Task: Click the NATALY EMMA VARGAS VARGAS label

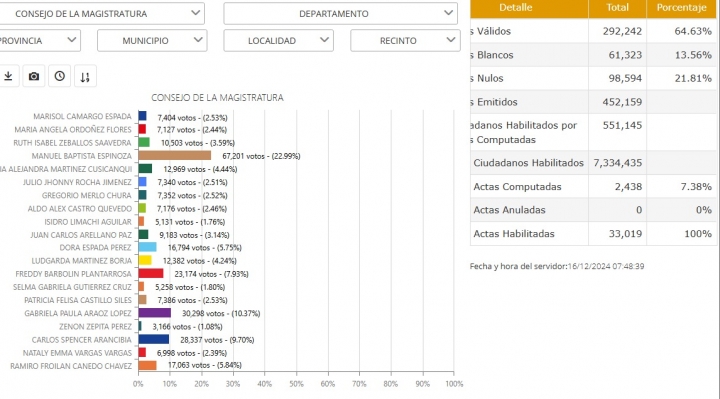Action: click(x=77, y=353)
